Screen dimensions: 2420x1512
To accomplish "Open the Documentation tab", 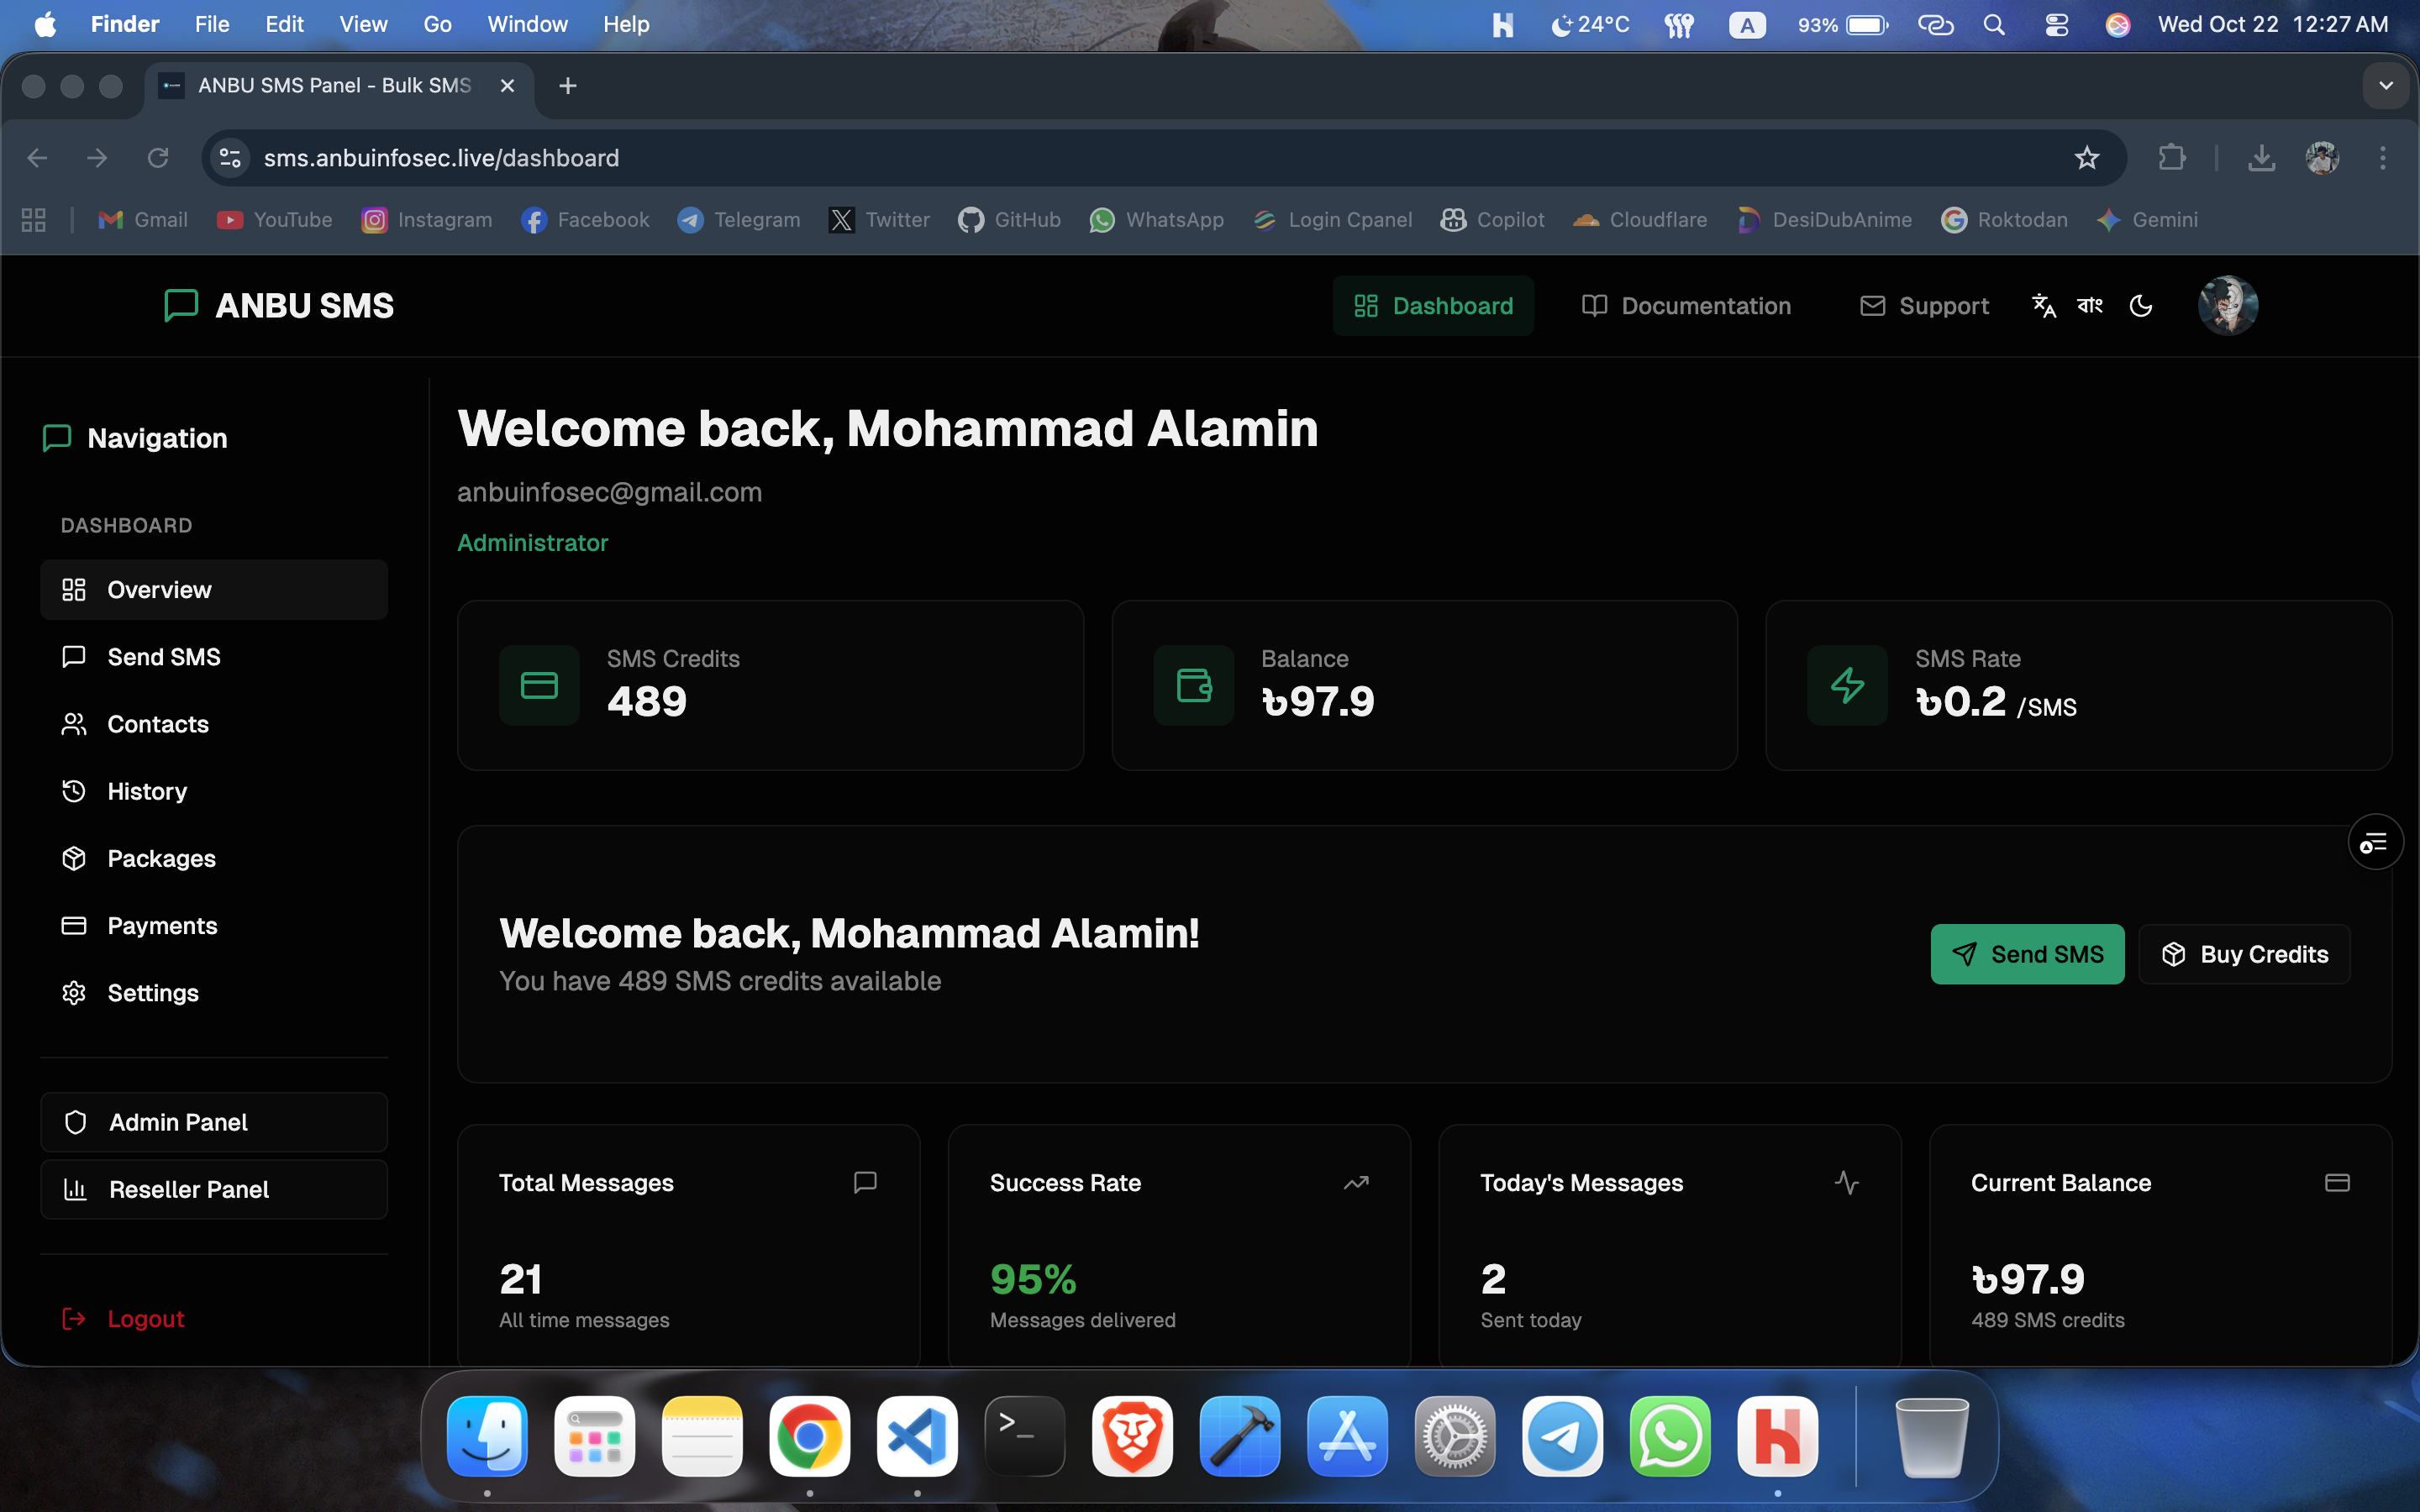I will [1686, 306].
